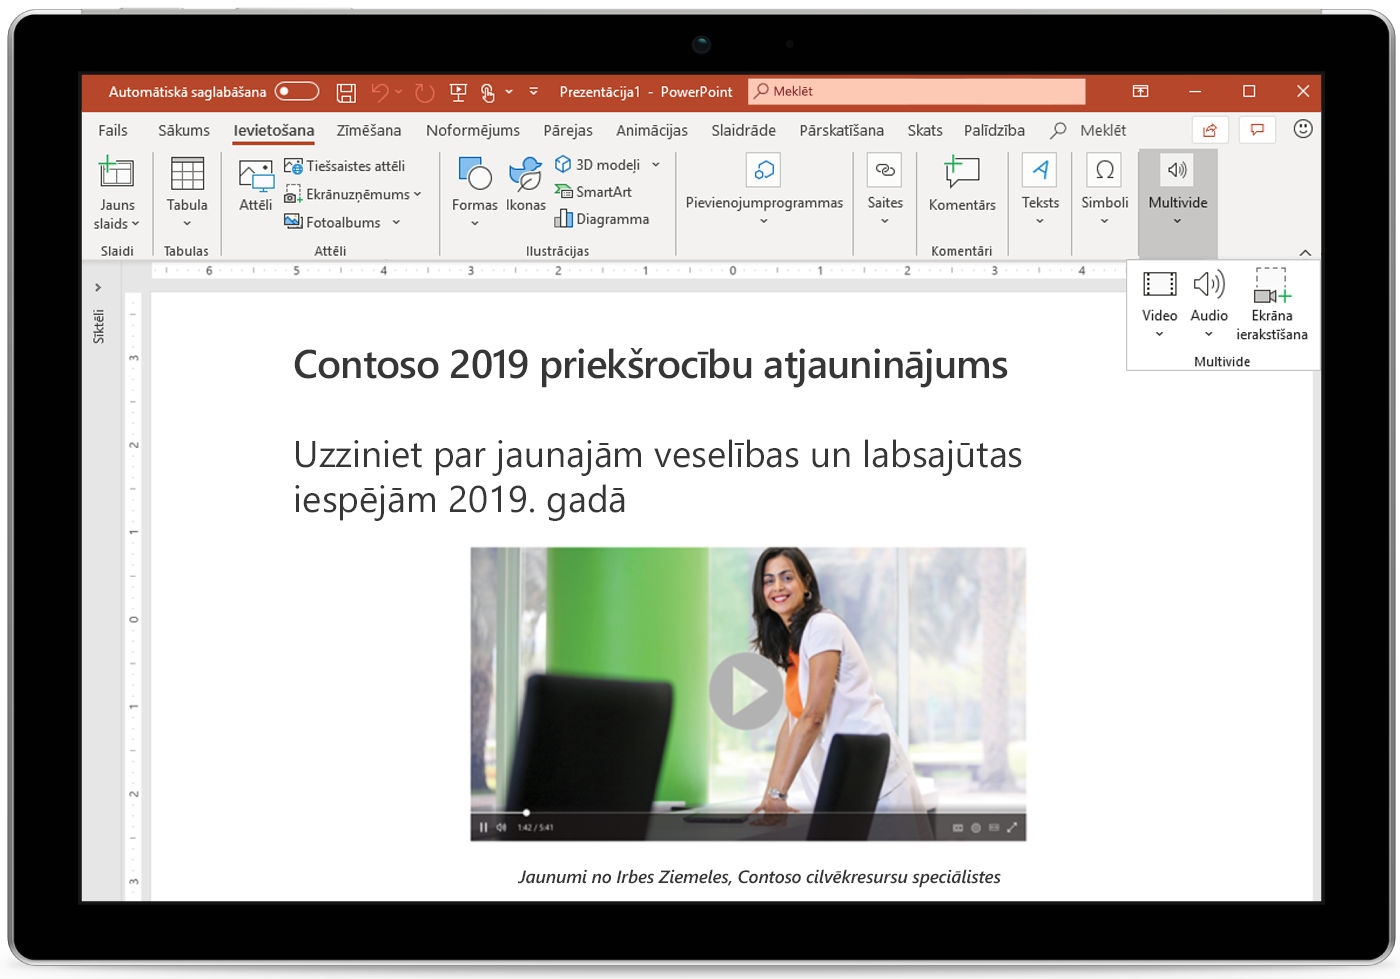Redo the last action
1400x979 pixels.
[425, 92]
